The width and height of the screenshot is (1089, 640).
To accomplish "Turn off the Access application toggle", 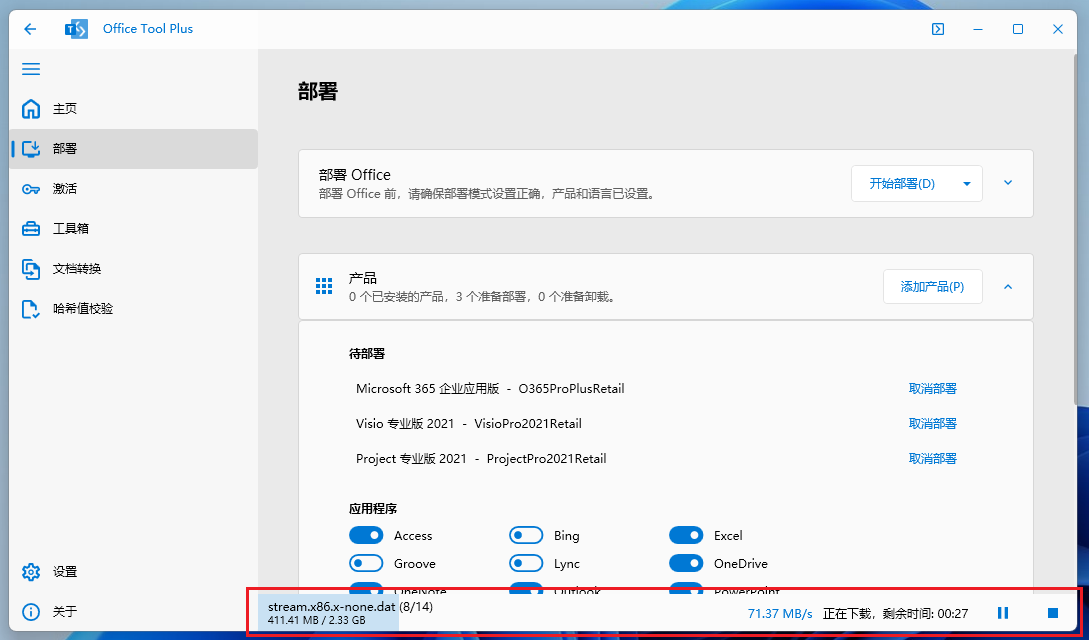I will coord(366,535).
